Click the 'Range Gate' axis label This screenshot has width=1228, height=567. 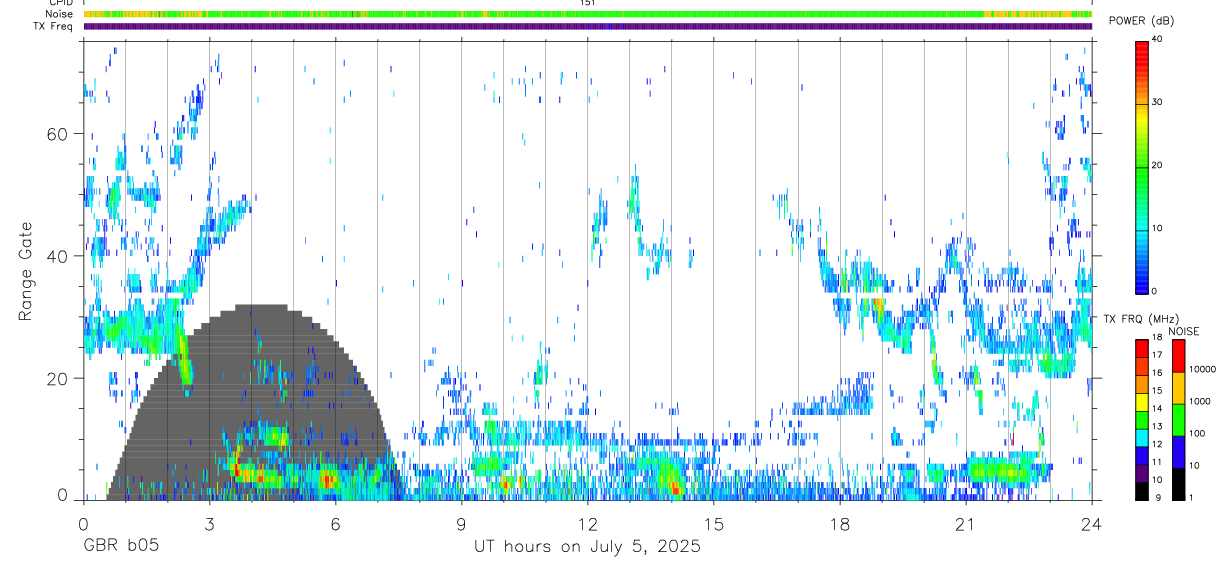(24, 271)
